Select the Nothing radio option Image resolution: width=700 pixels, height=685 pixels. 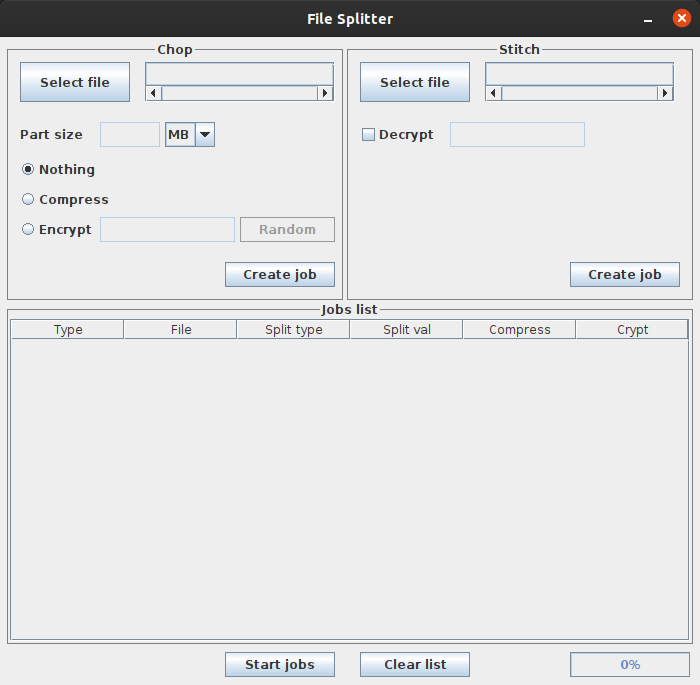tap(28, 170)
